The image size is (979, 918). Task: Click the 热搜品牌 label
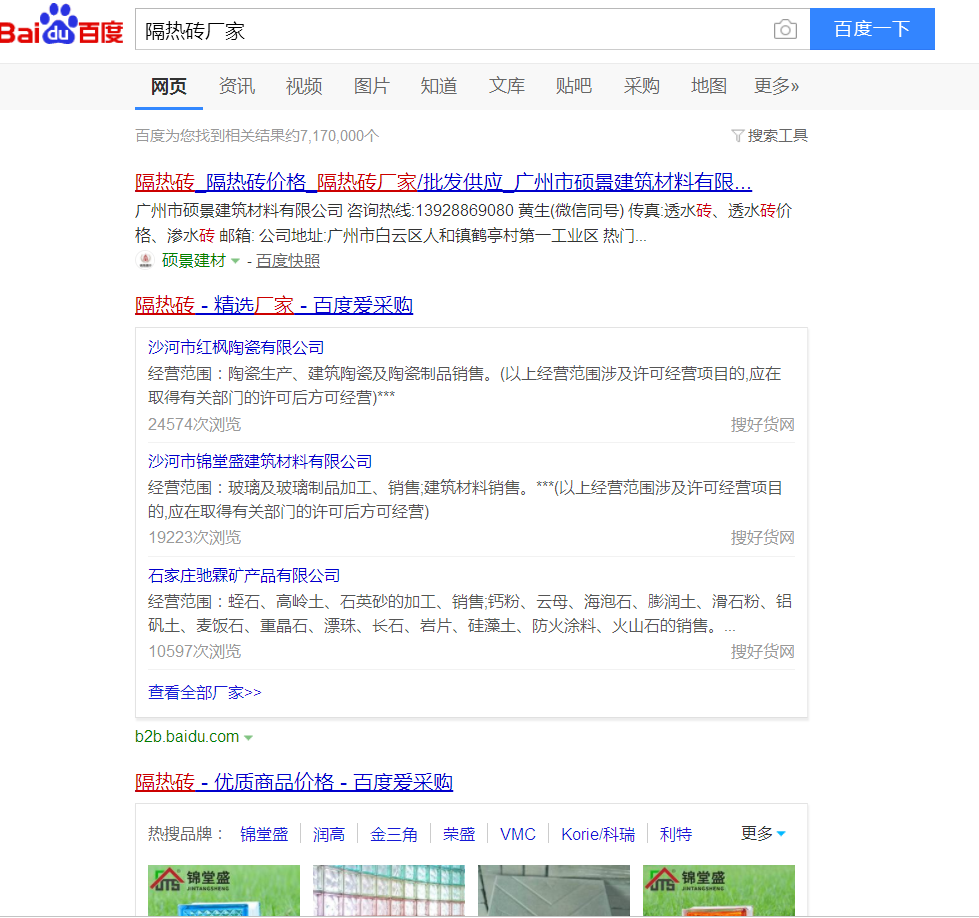pyautogui.click(x=185, y=834)
